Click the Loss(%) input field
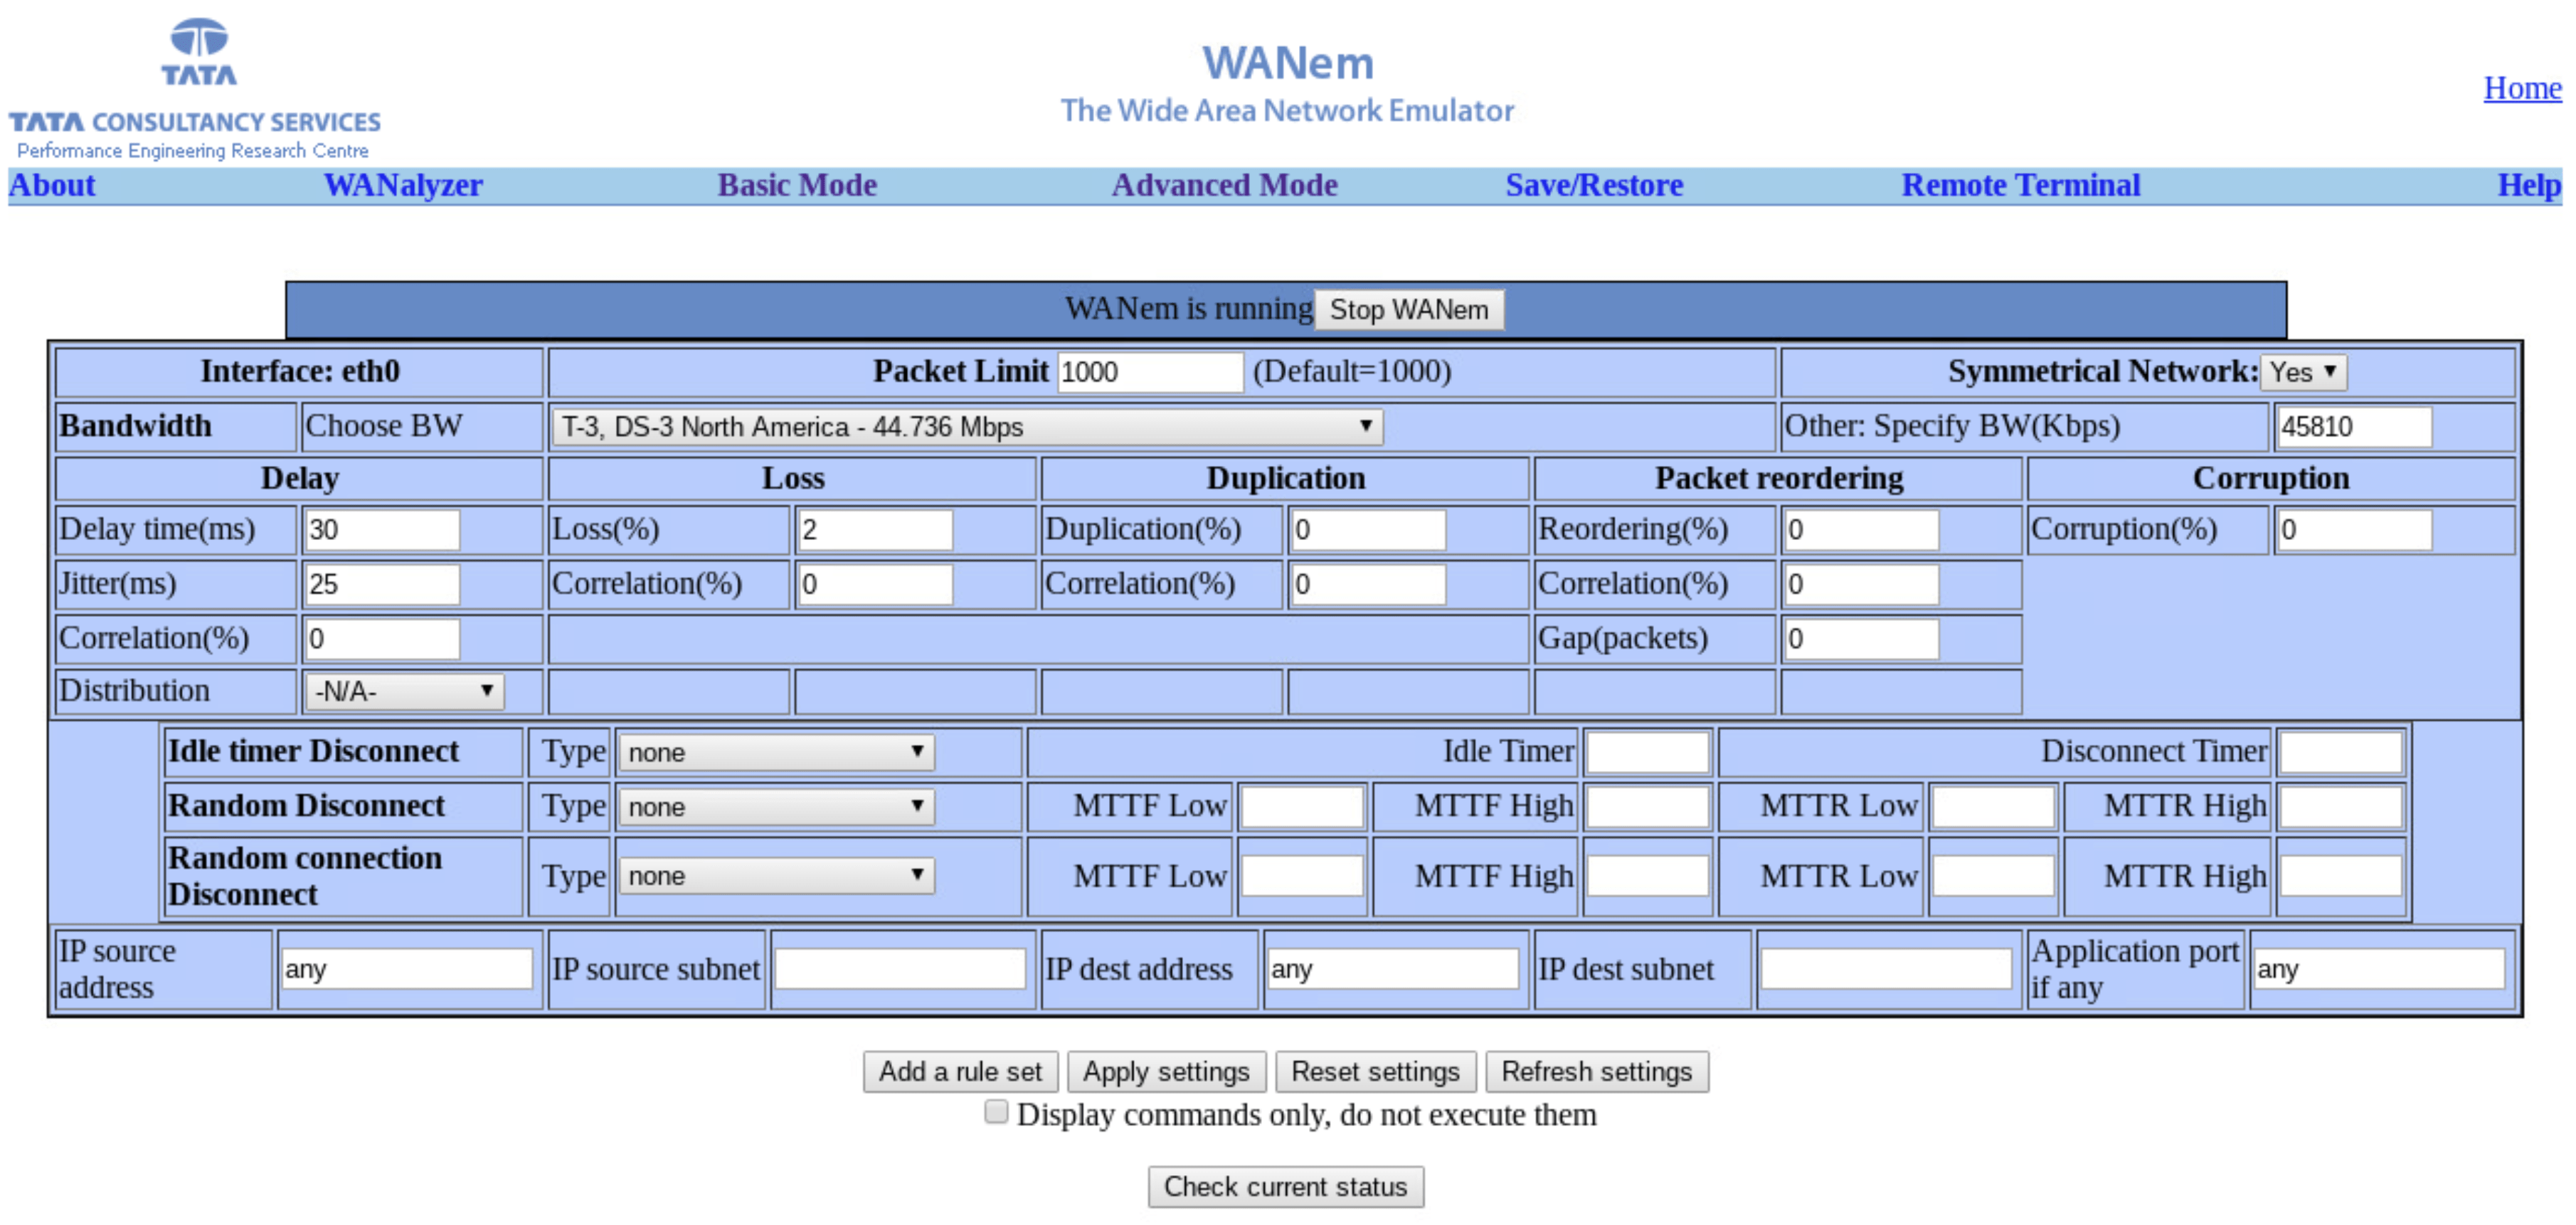2576x1225 pixels. (874, 530)
